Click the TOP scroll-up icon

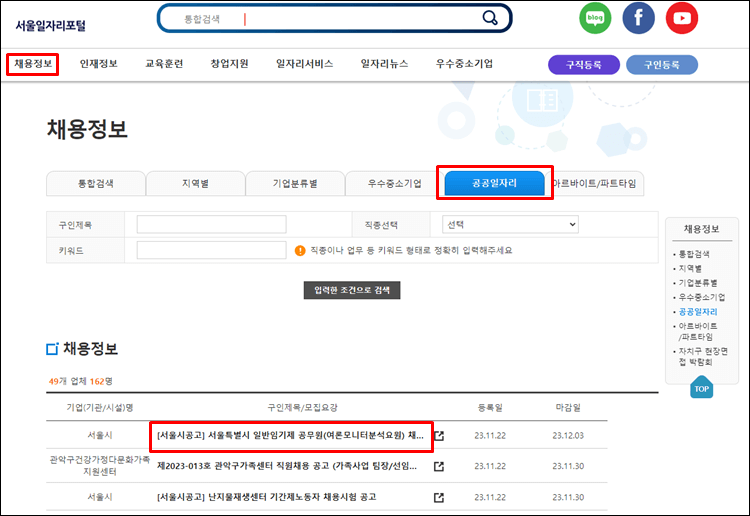coord(701,387)
